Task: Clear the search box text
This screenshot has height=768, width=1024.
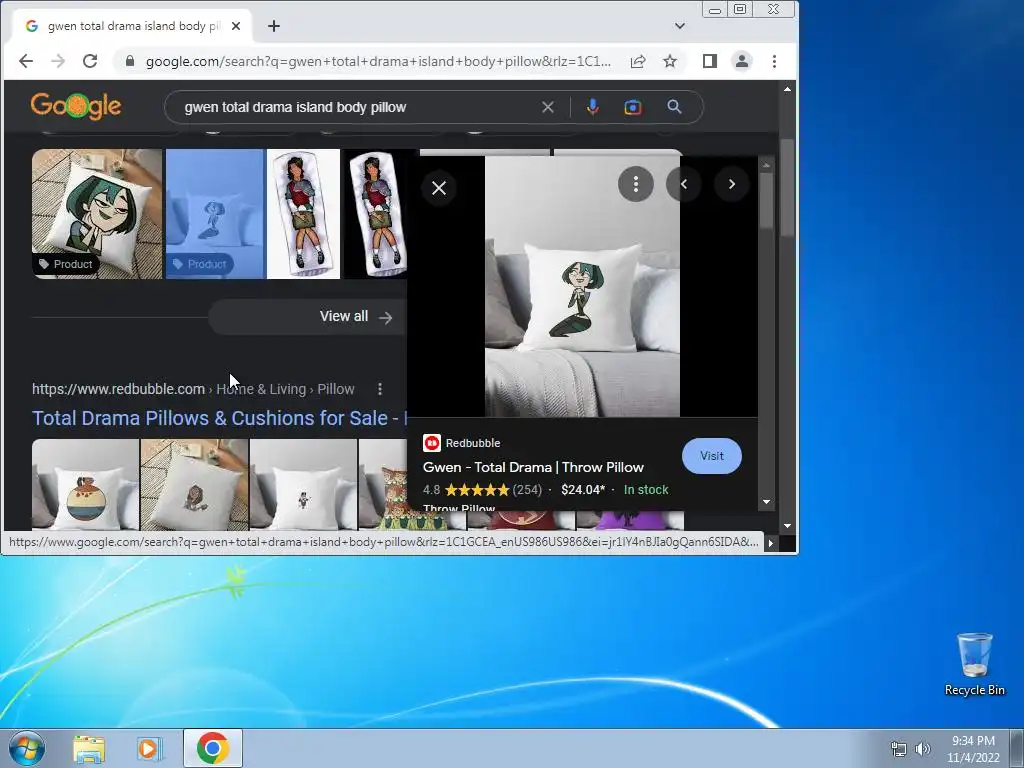Action: pyautogui.click(x=548, y=107)
